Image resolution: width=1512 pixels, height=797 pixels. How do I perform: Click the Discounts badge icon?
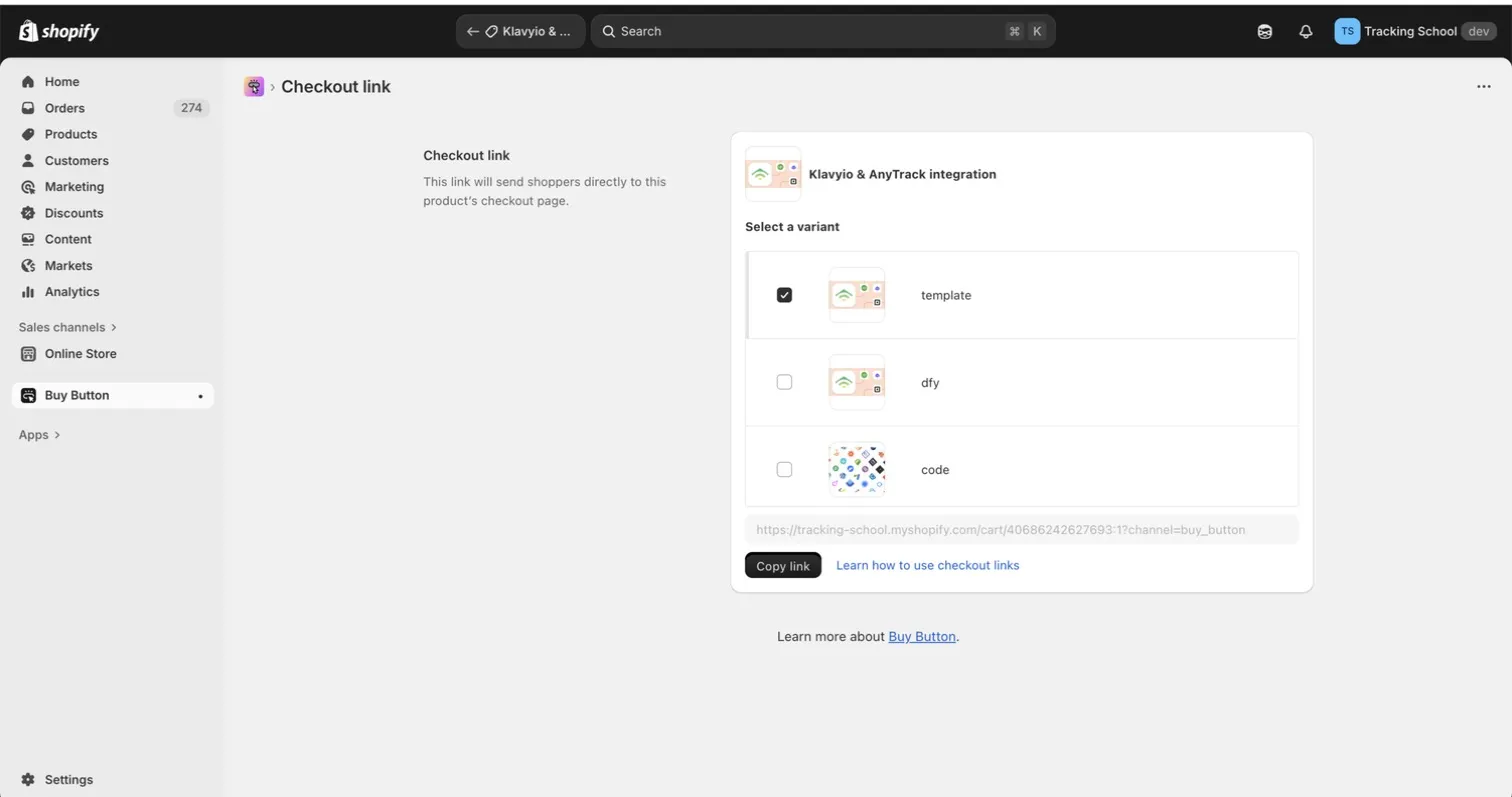[28, 213]
